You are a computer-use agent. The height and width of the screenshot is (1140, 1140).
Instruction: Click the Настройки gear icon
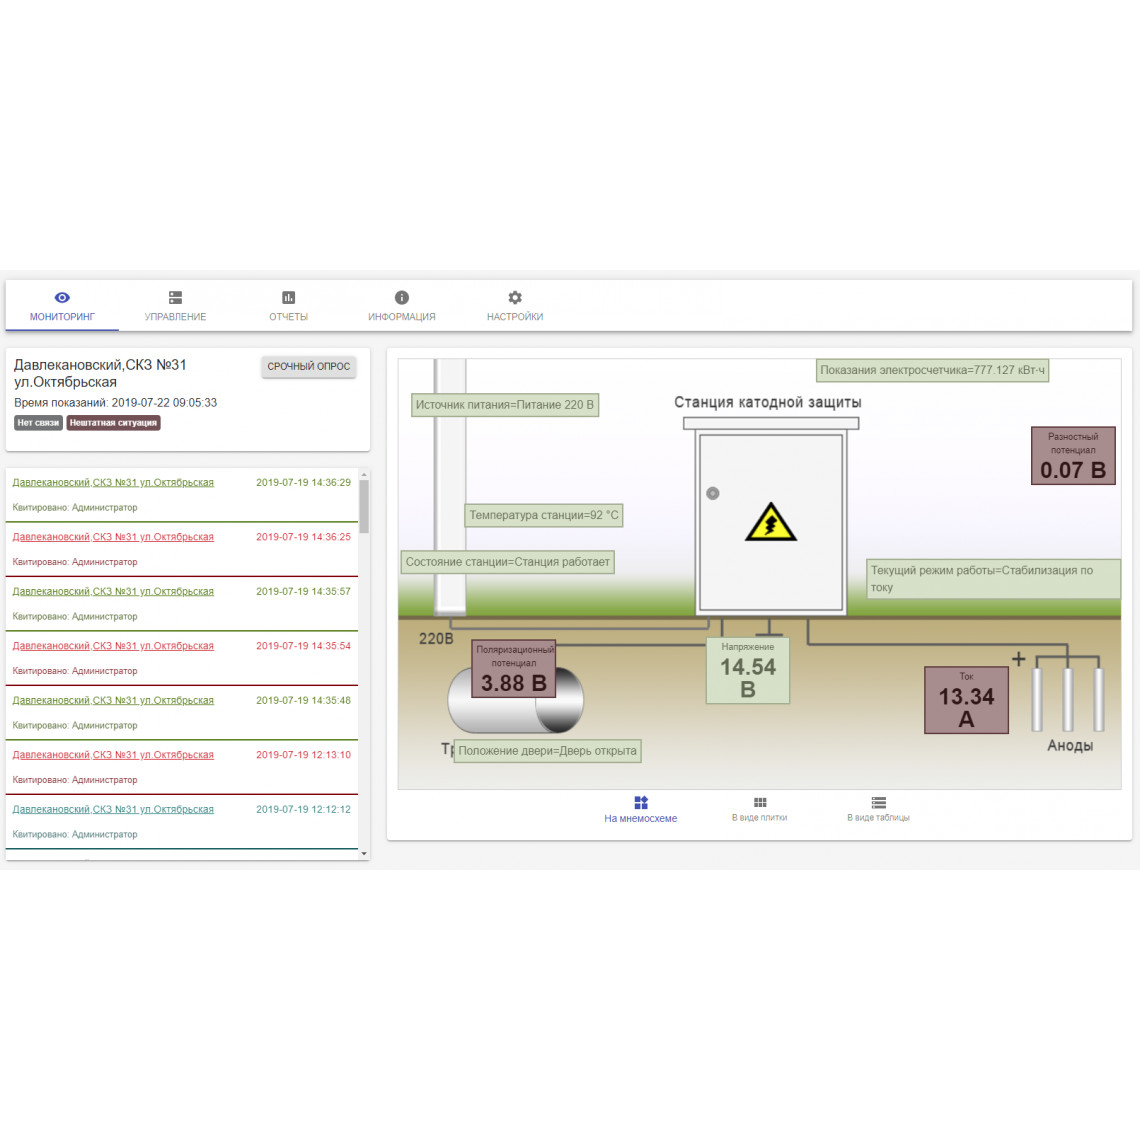click(x=515, y=297)
